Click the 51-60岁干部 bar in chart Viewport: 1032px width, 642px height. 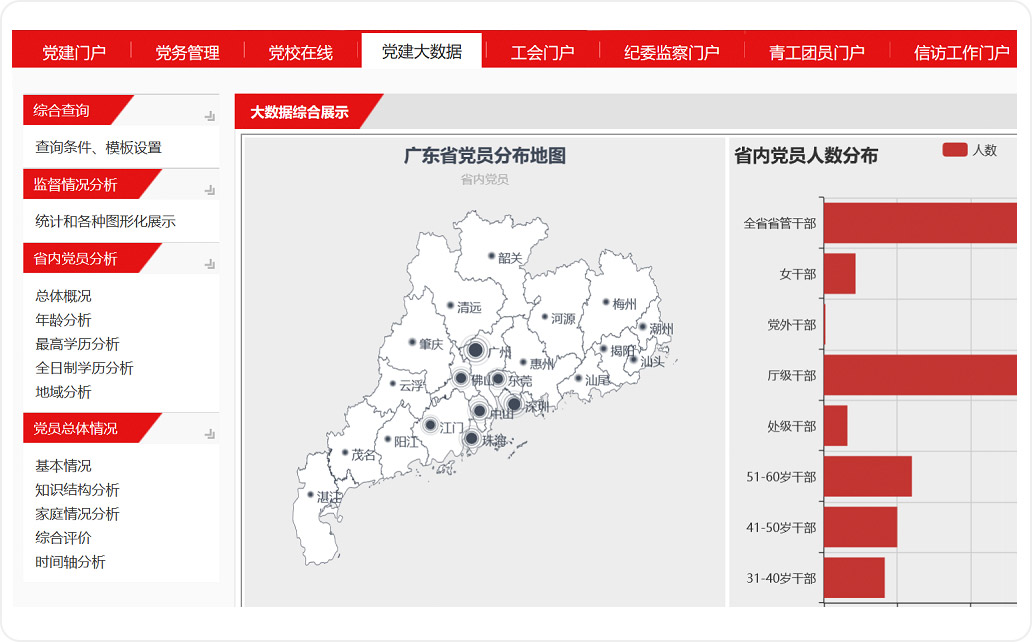[x=867, y=476]
